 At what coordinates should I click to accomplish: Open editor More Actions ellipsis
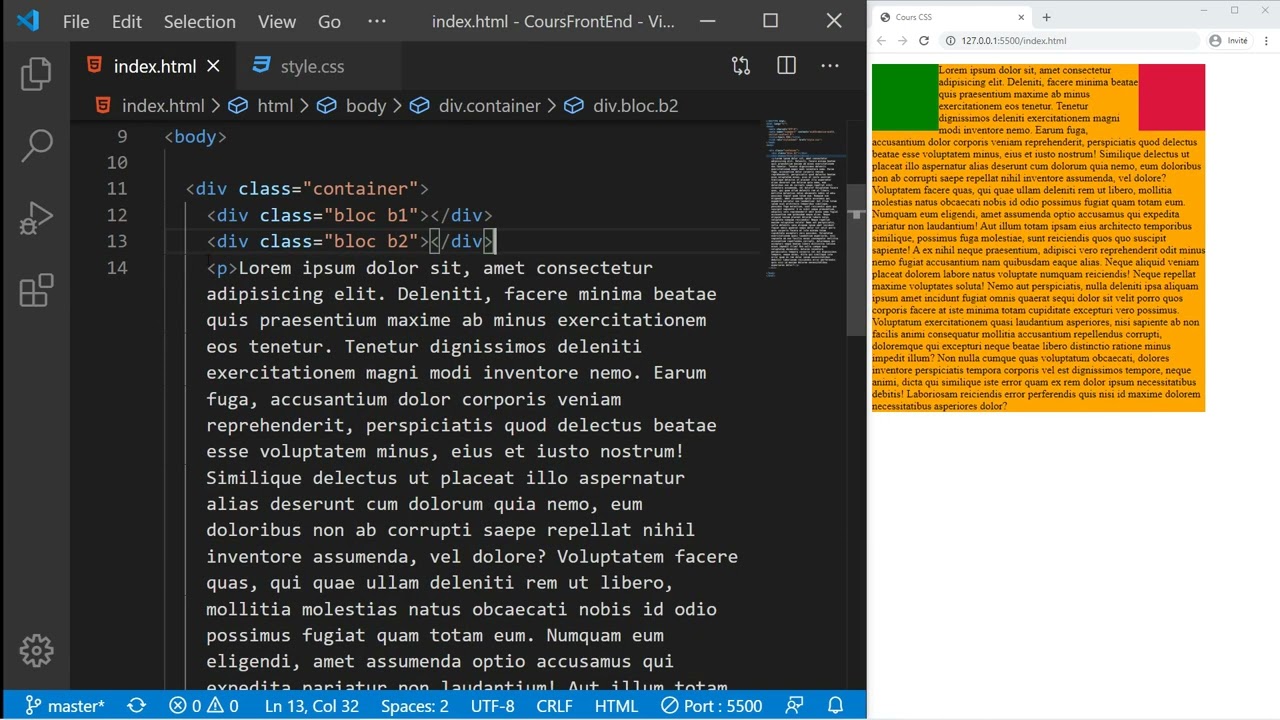(x=830, y=66)
